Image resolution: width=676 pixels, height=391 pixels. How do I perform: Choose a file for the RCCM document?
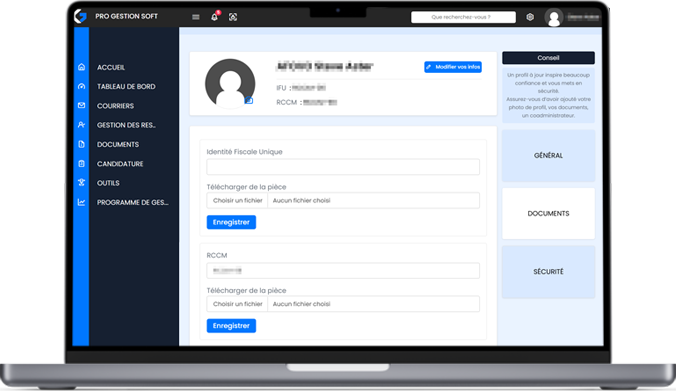click(237, 304)
